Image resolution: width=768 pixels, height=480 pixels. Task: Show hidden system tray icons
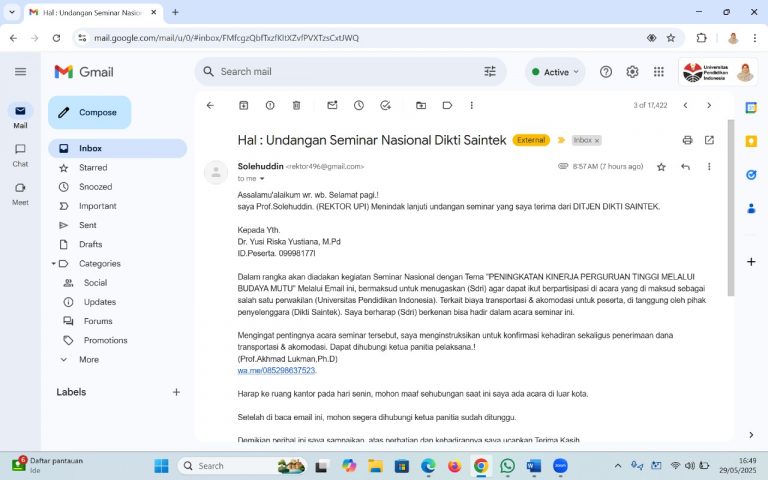(618, 466)
